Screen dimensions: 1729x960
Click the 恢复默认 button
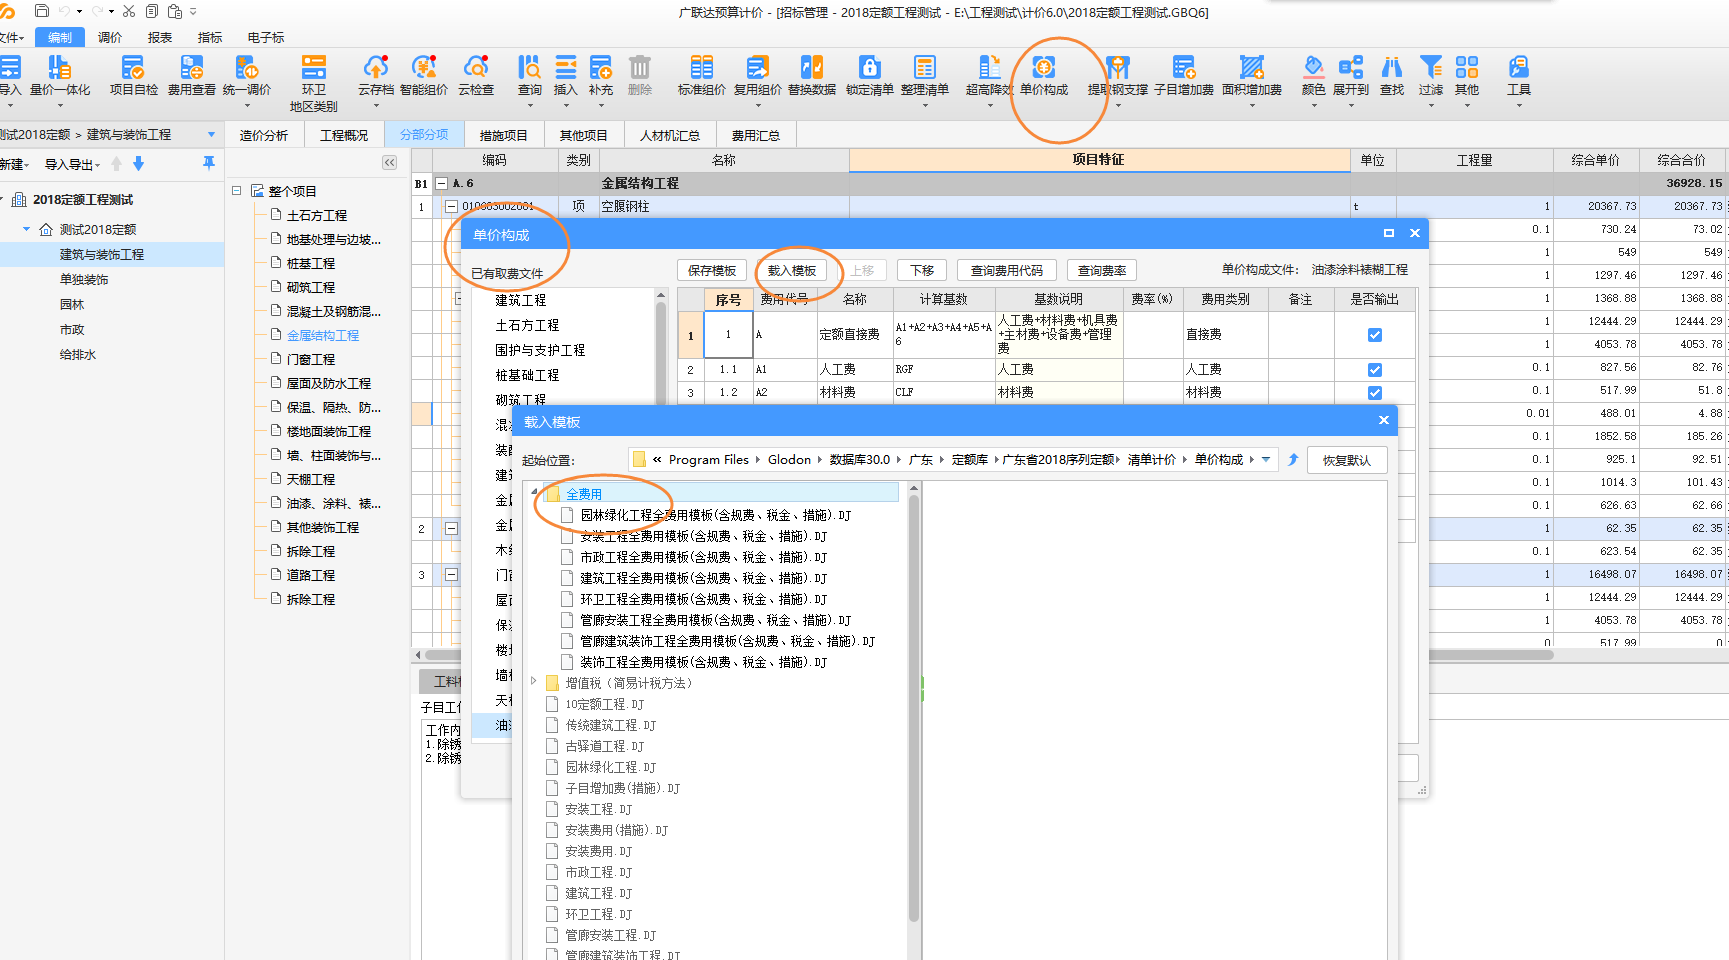pyautogui.click(x=1346, y=460)
